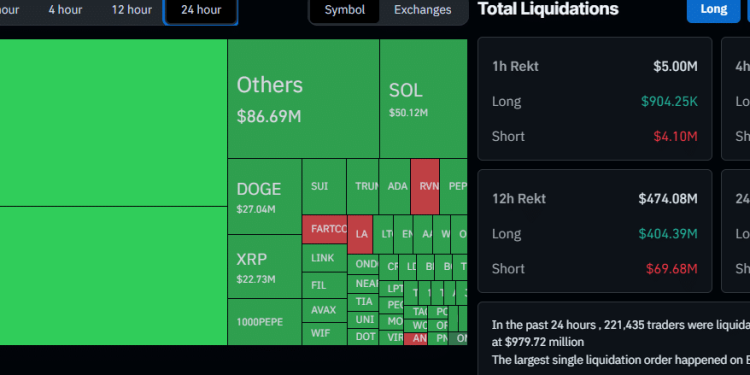This screenshot has width=750, height=375.
Task: Click the '1h Rekt' card label
Action: point(515,66)
